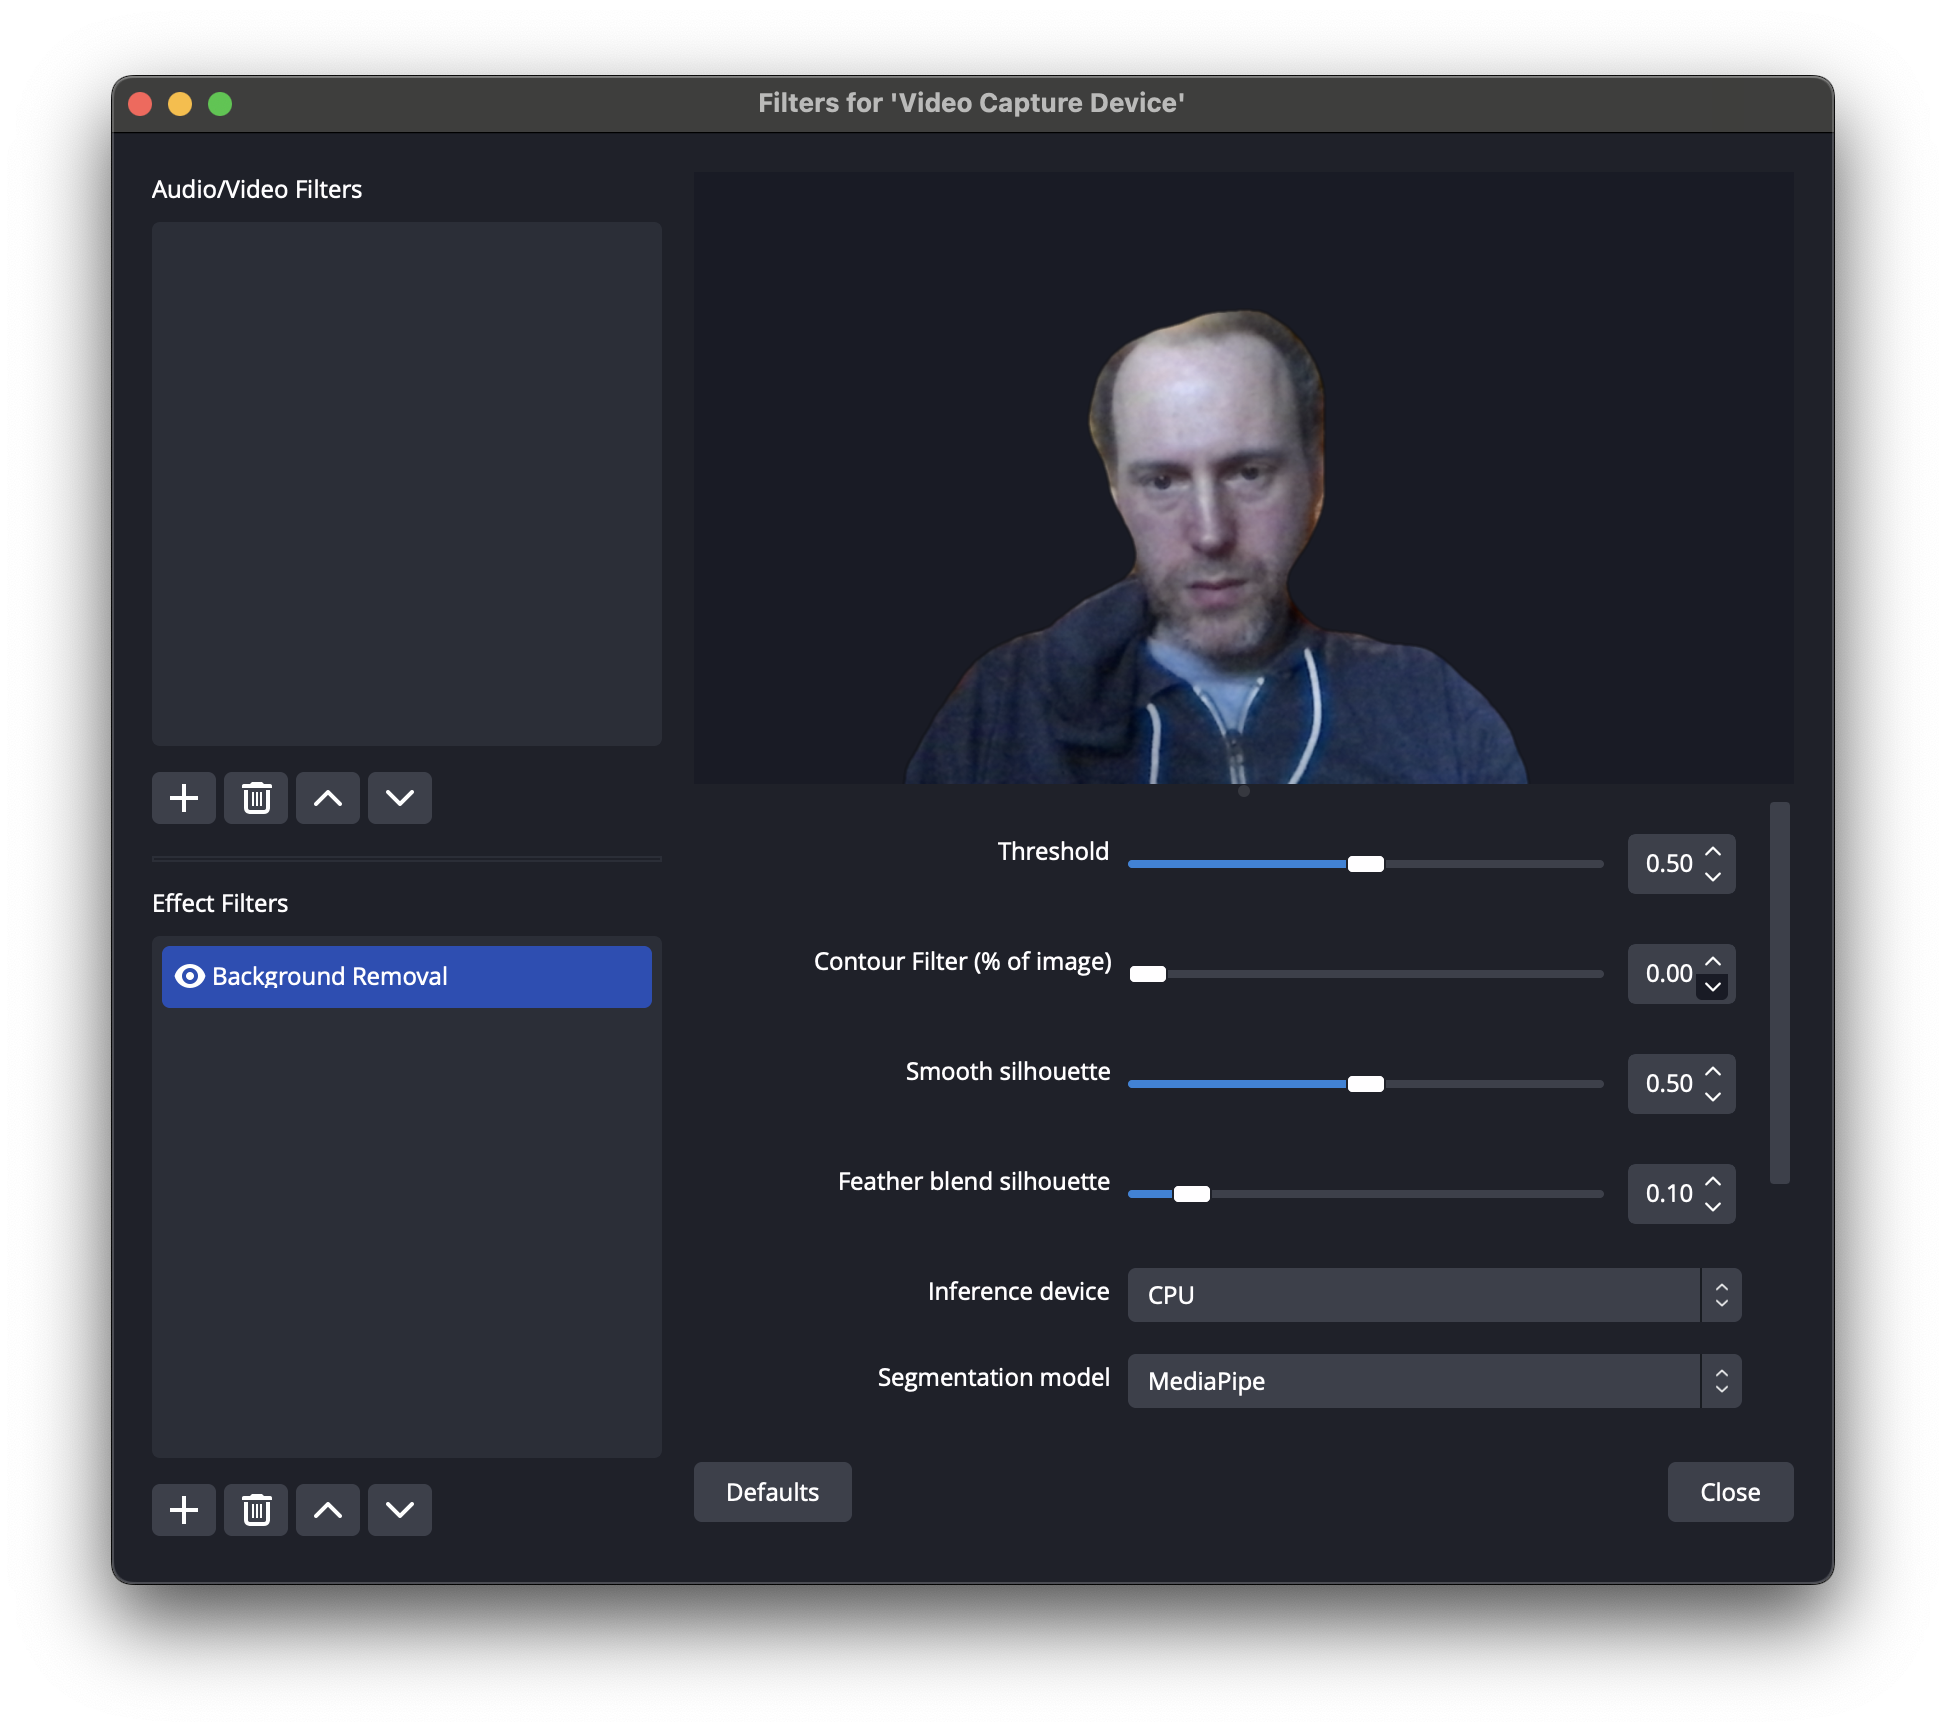Add a new effect filter

(x=183, y=1510)
